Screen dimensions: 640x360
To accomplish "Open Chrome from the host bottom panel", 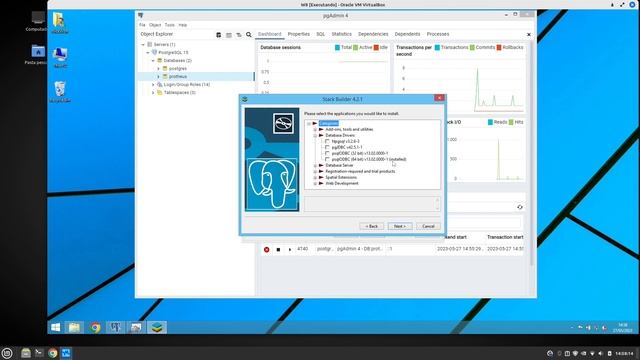I will click(x=52, y=353).
